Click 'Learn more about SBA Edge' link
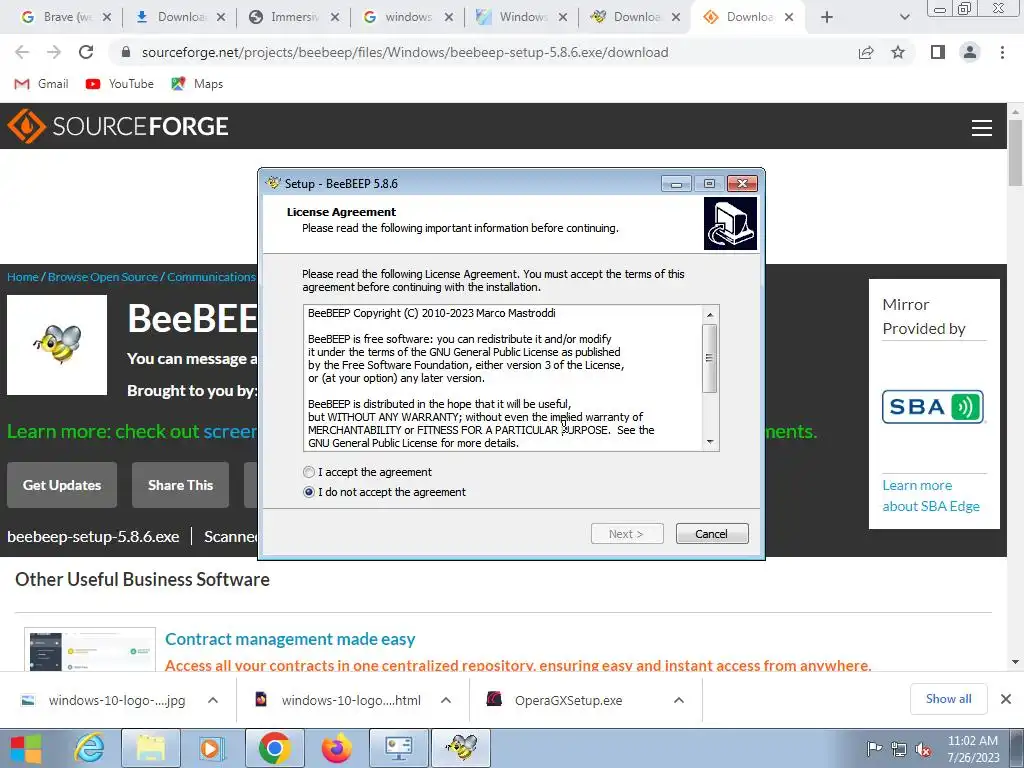This screenshot has height=768, width=1024. pos(931,496)
